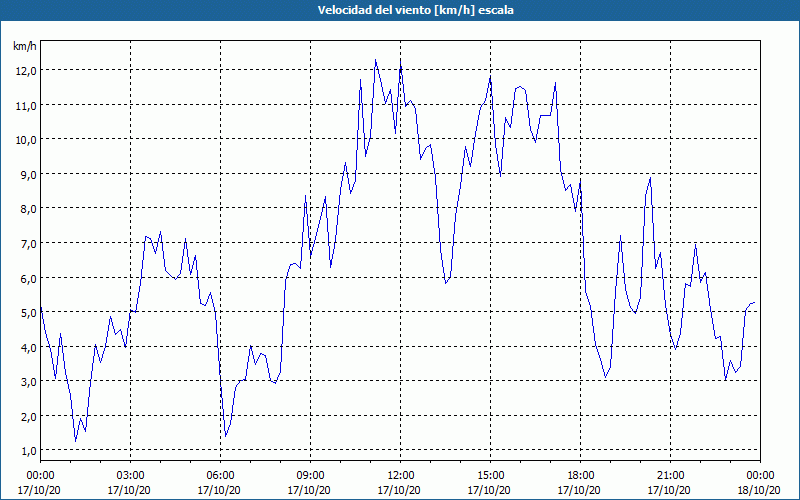
Task: Click the 5,0 y-axis value
Action: click(28, 312)
